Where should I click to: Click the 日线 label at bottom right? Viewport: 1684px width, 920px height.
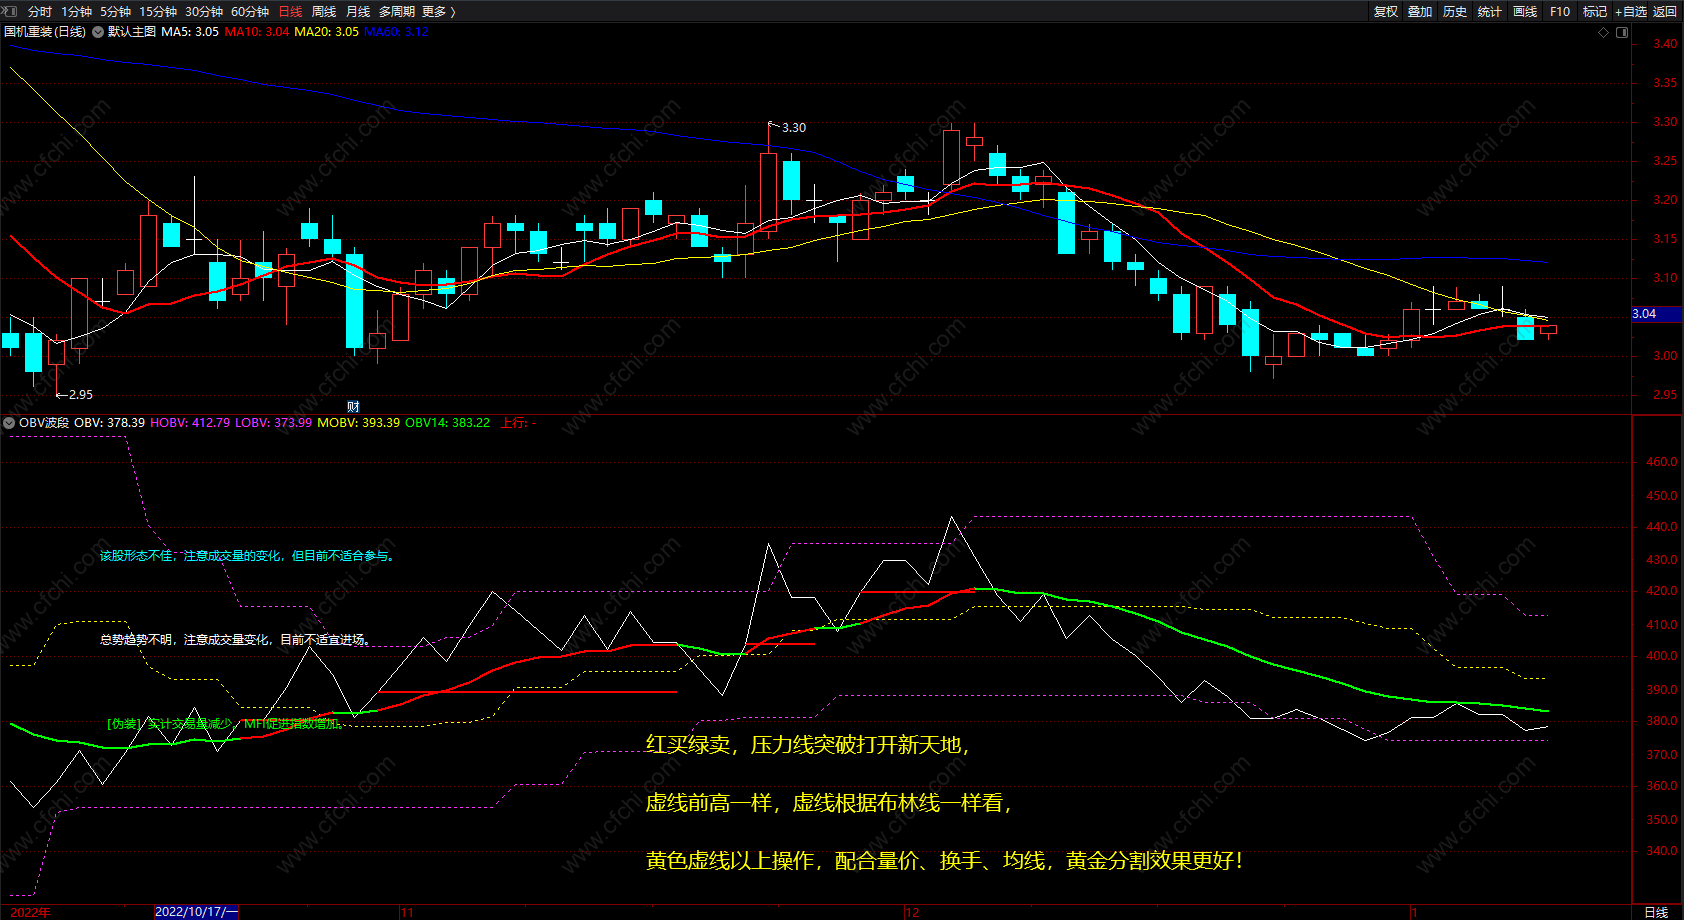1656,912
